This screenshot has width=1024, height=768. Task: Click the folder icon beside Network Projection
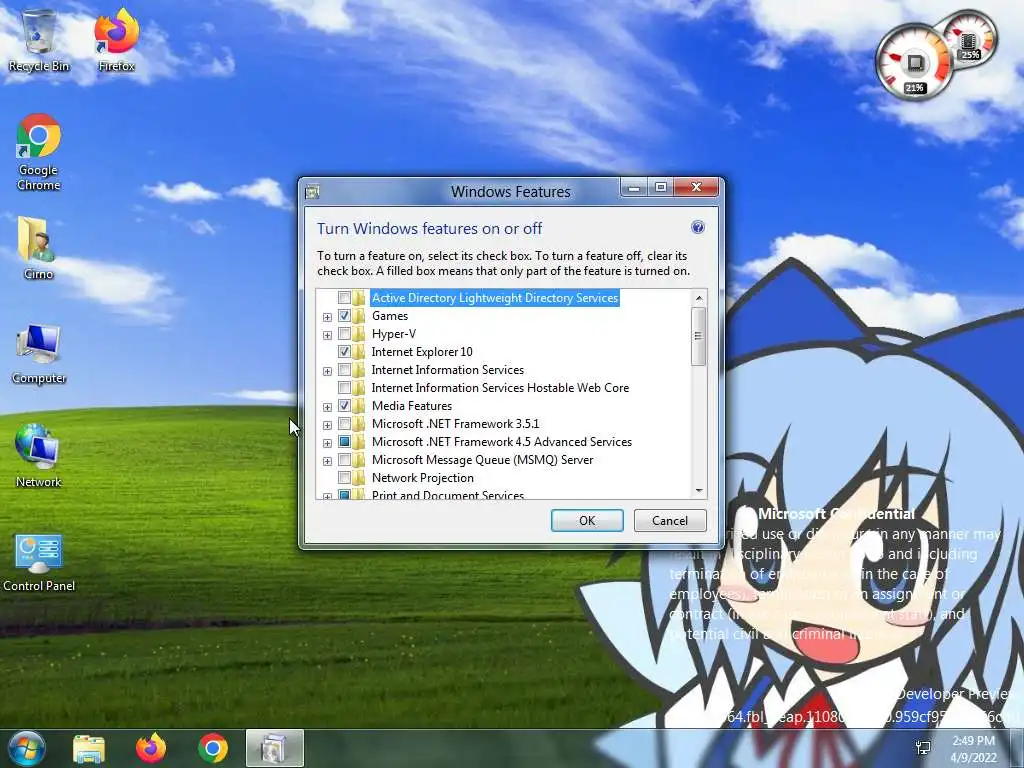359,478
